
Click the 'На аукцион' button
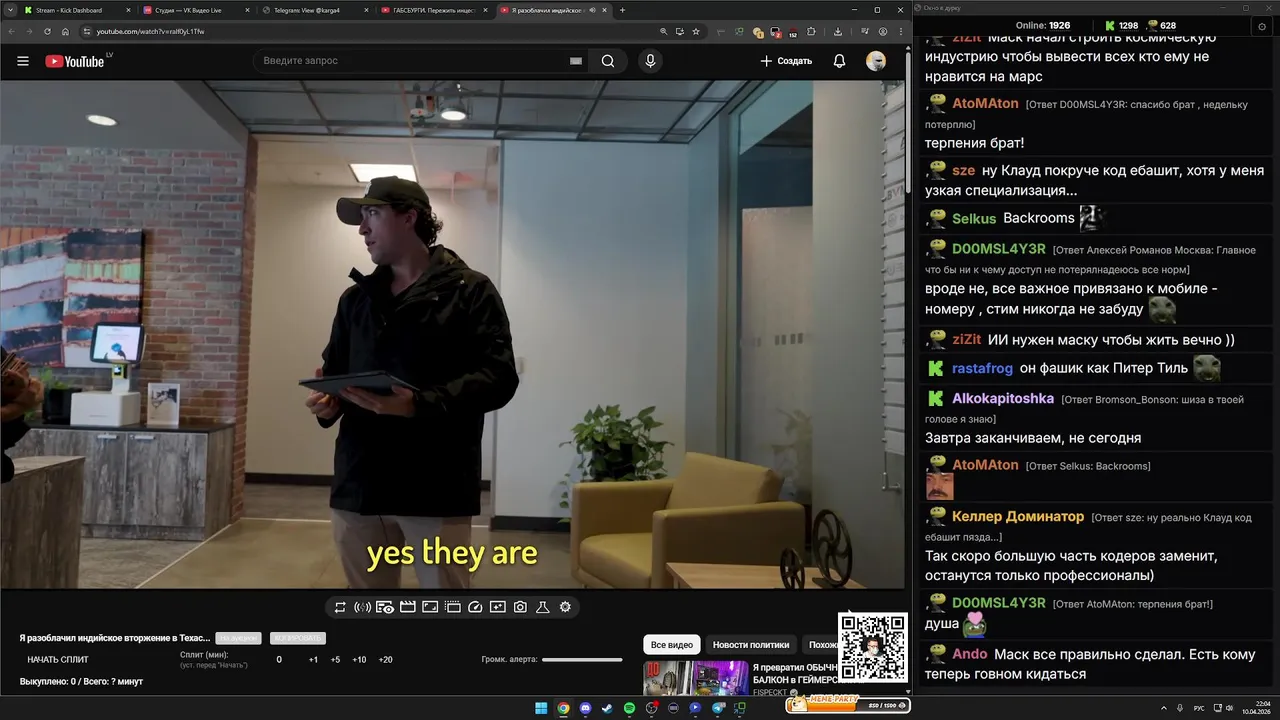click(238, 638)
